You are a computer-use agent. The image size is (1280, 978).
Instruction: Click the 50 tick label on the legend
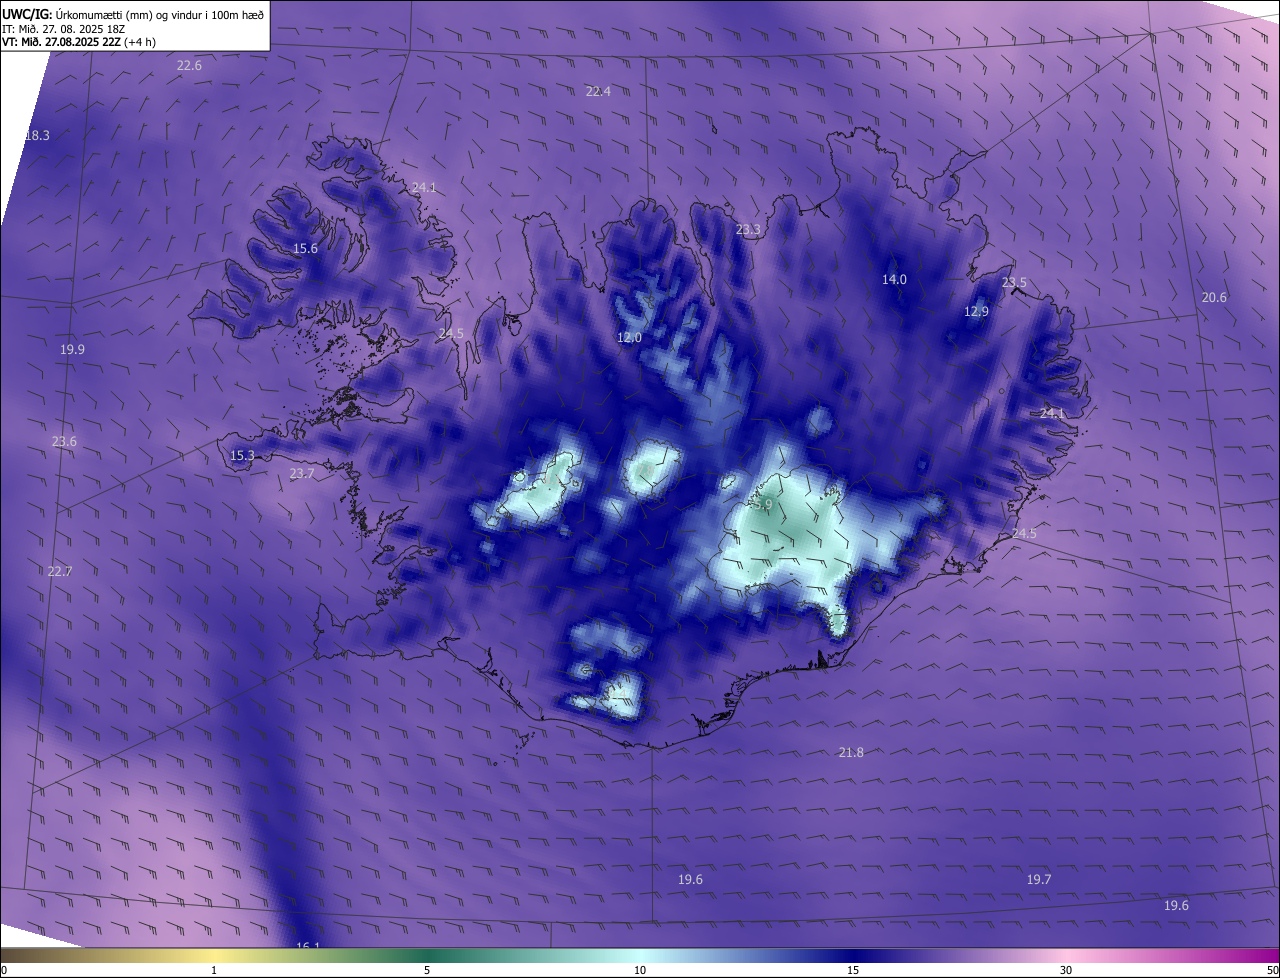(x=1272, y=970)
